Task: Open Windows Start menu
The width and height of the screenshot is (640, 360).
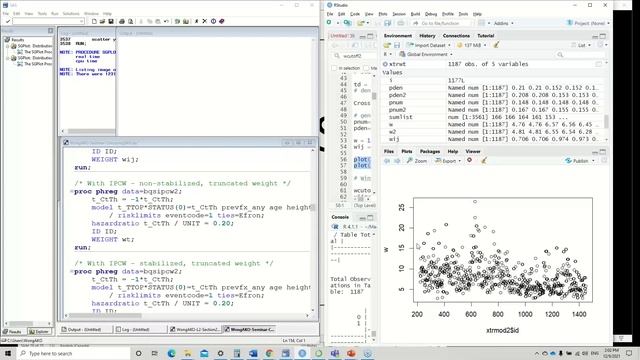Action: point(8,353)
